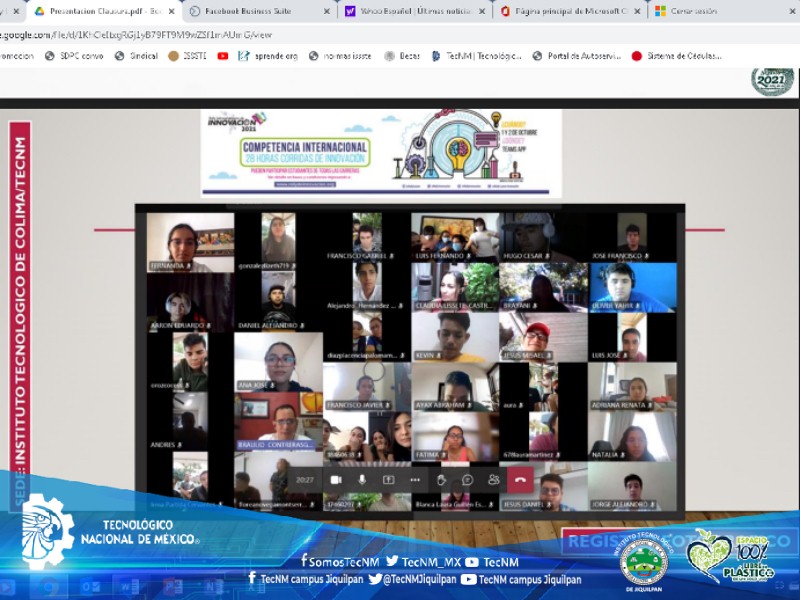Click the browser address bar URL

[x=136, y=35]
